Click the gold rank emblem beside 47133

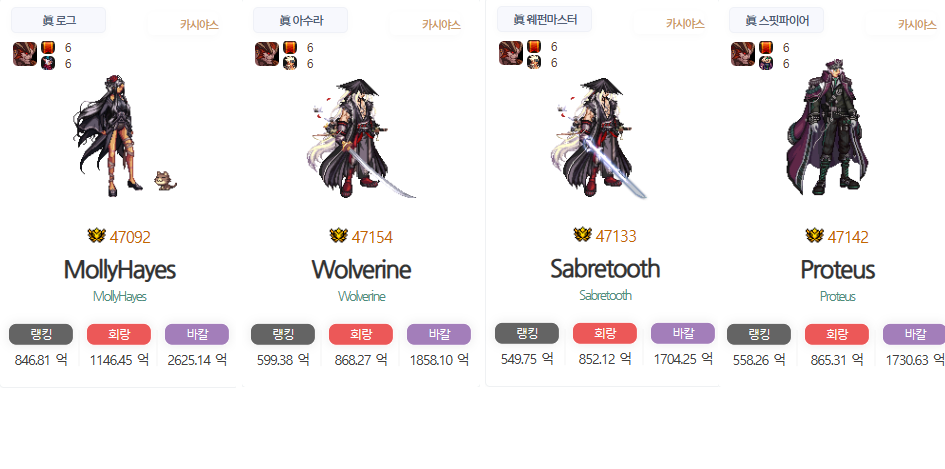tap(583, 234)
